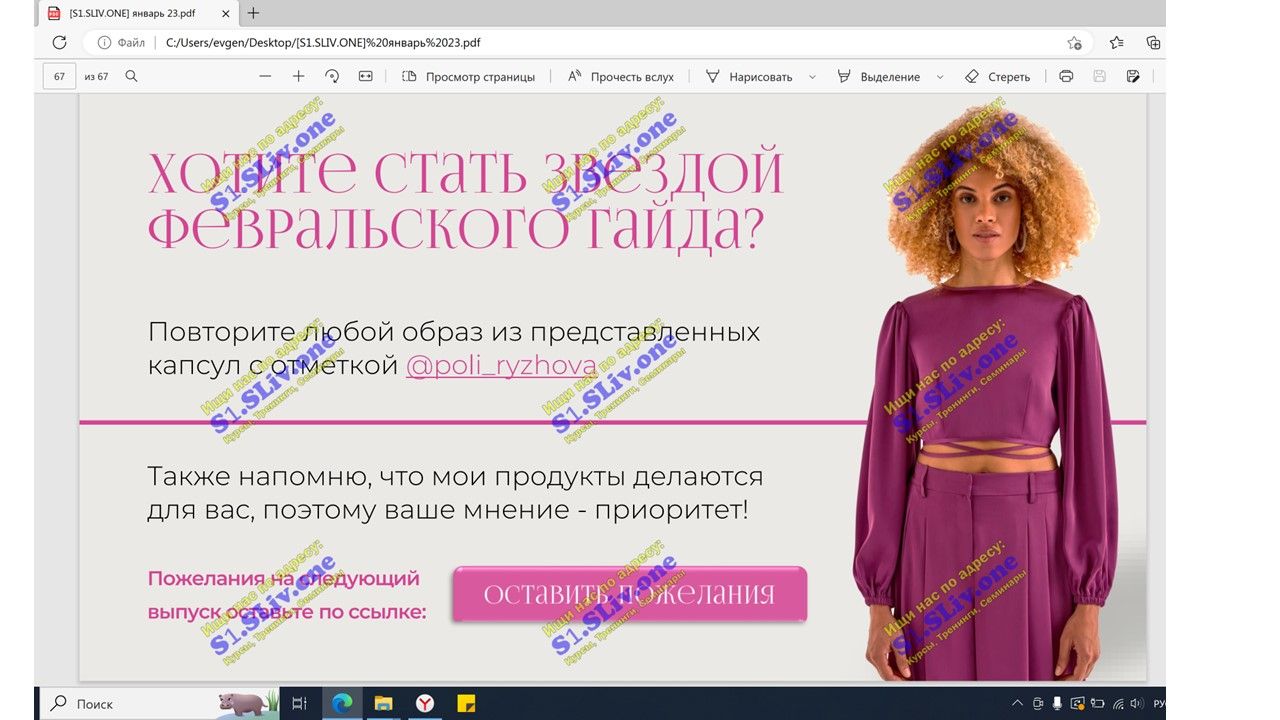1280x720 pixels.
Task: Toggle the Draw (Нарисовать) tool
Action: pos(749,76)
